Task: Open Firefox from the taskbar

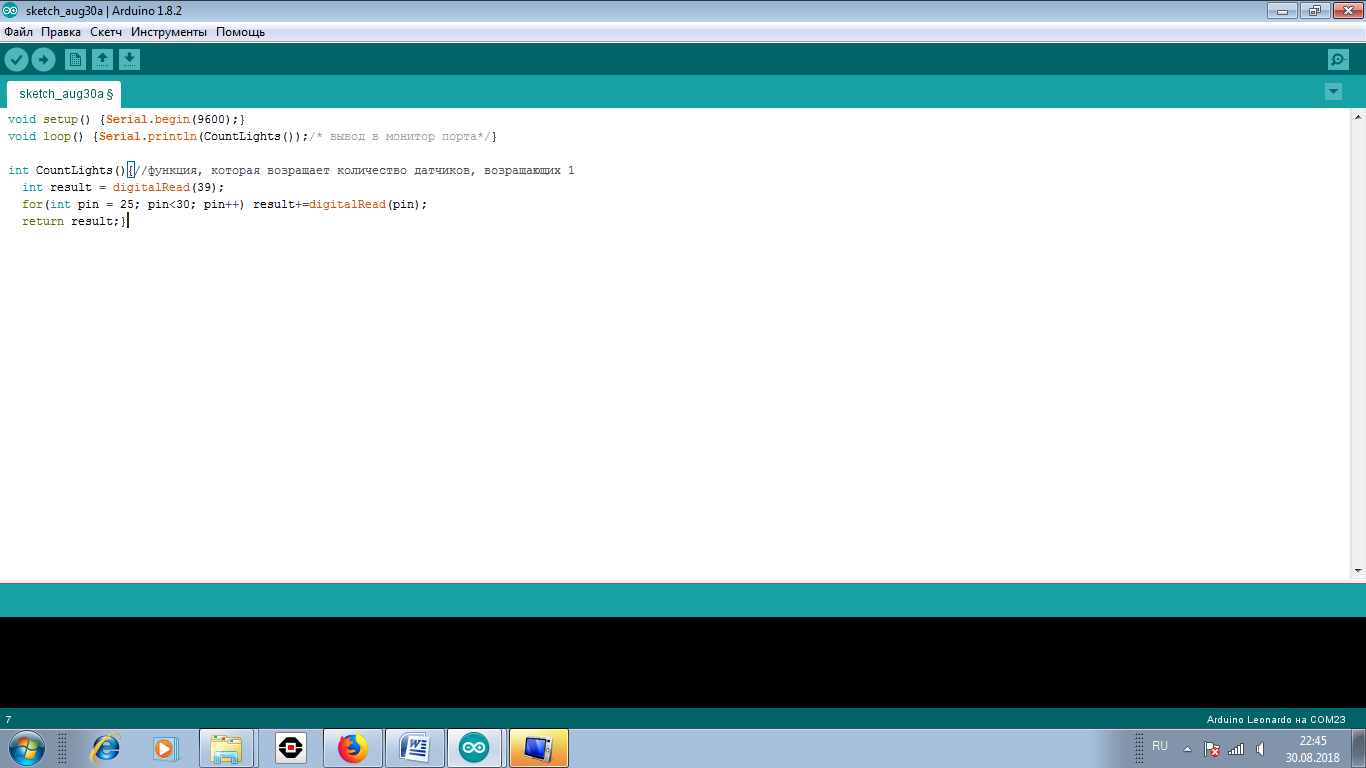Action: (x=353, y=748)
